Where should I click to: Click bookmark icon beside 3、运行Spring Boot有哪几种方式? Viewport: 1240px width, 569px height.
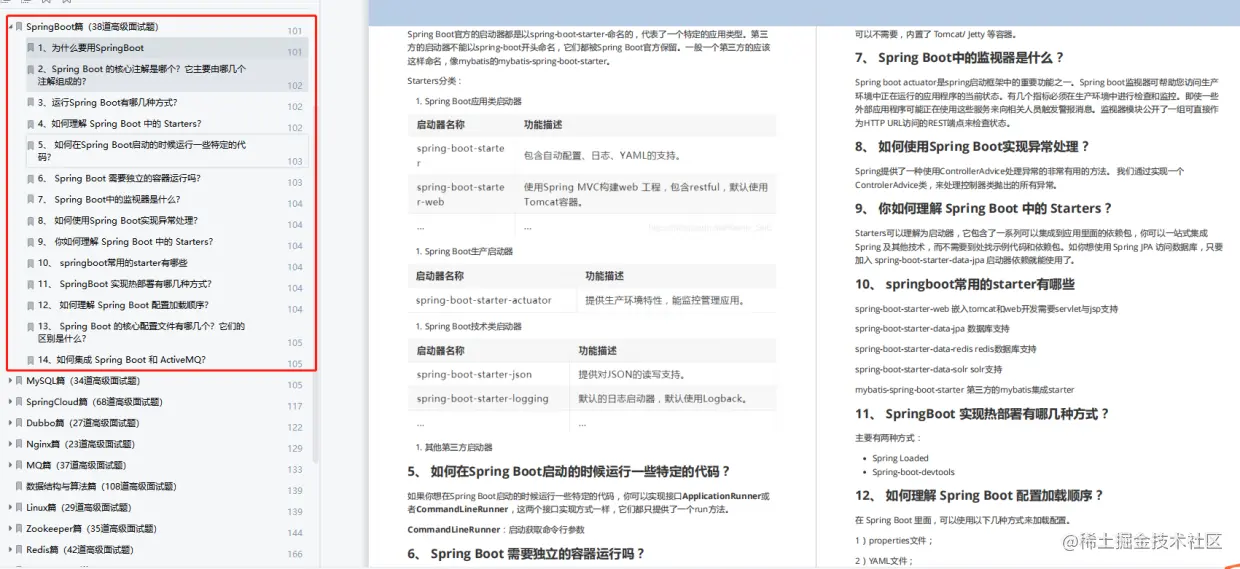click(x=31, y=103)
